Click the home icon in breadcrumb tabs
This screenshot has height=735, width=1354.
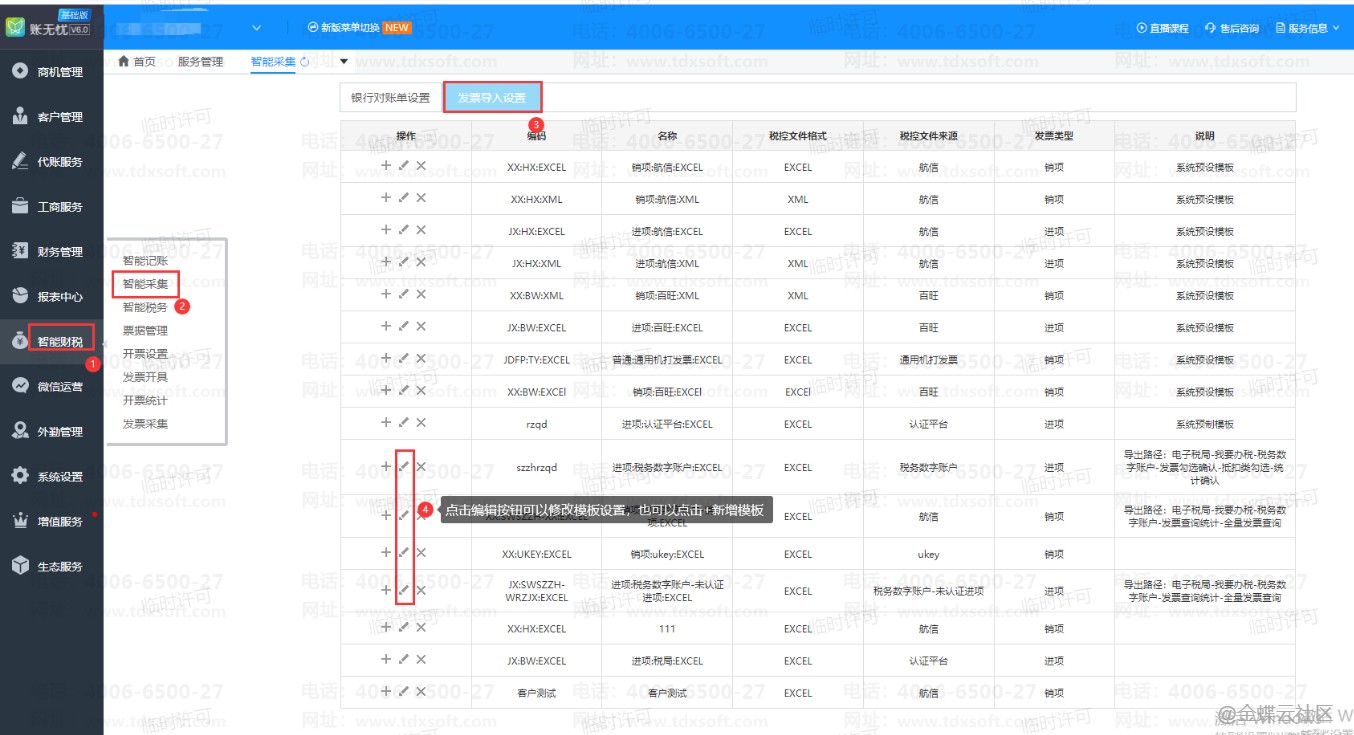tap(124, 62)
